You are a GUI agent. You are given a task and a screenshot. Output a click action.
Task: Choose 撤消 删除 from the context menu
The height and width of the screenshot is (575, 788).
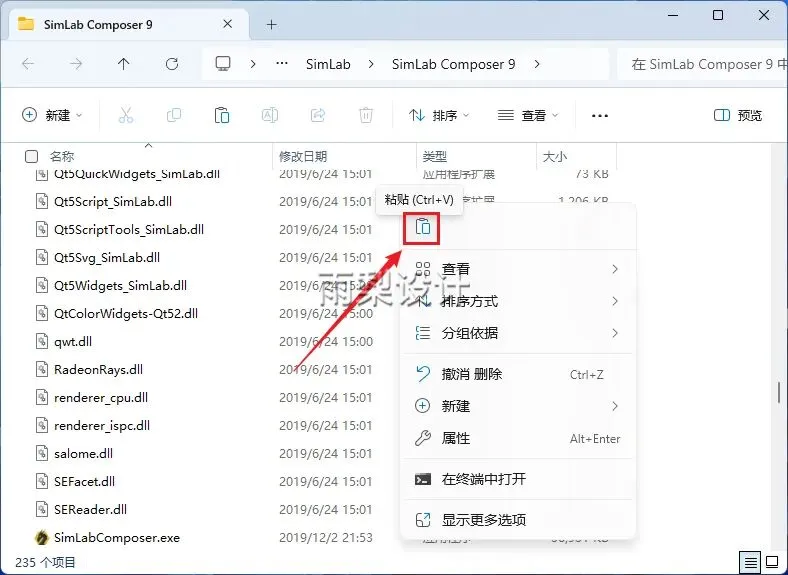[518, 374]
